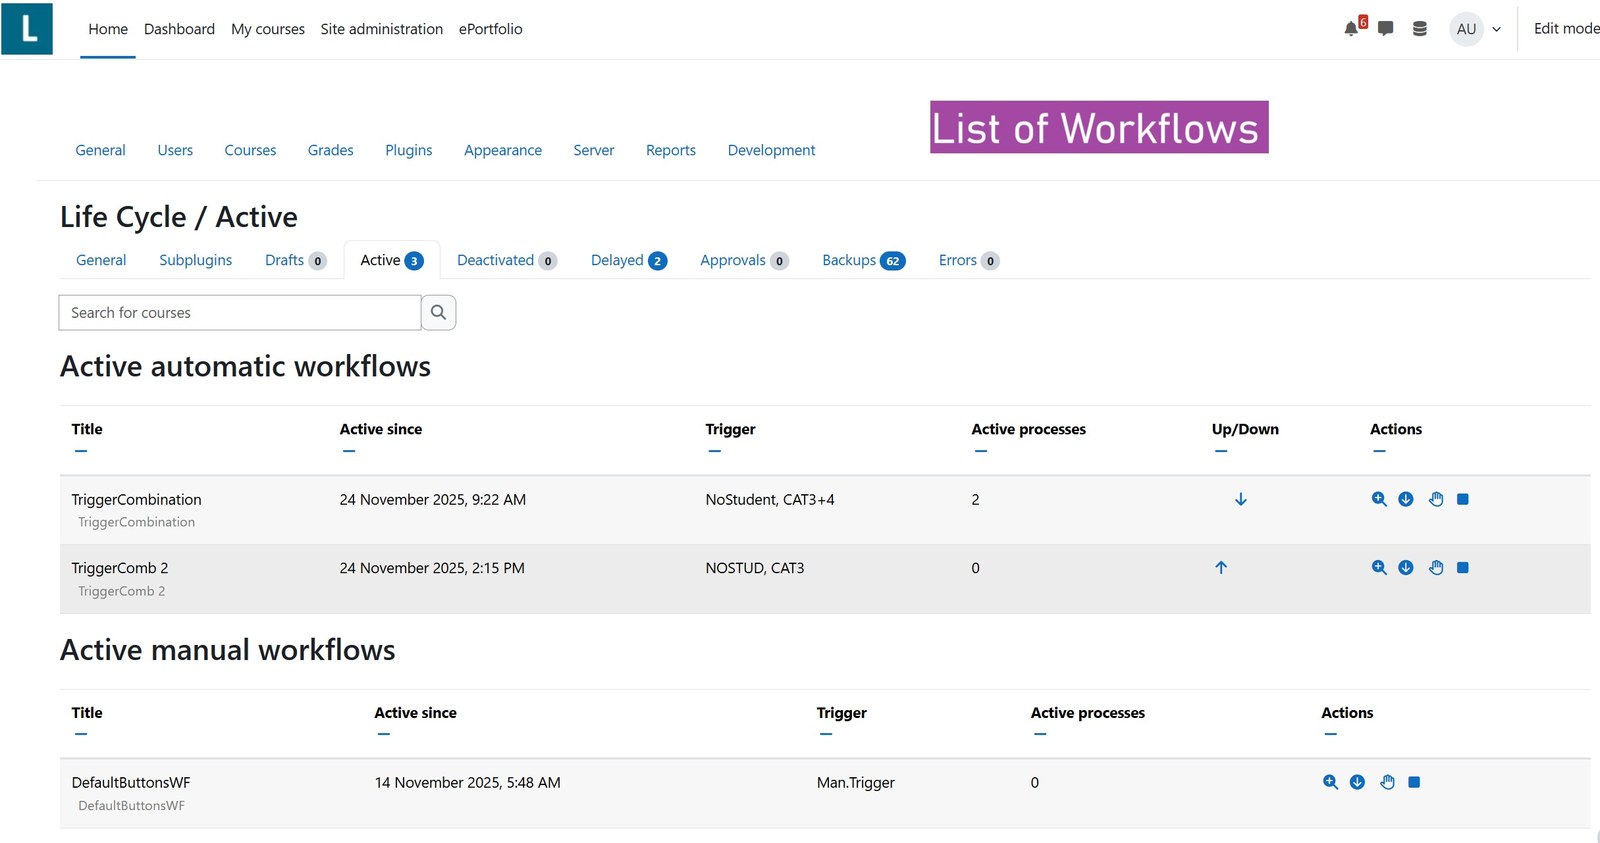Open the Life Cycle General tab
Viewport: 1600px width, 843px height.
(x=101, y=260)
